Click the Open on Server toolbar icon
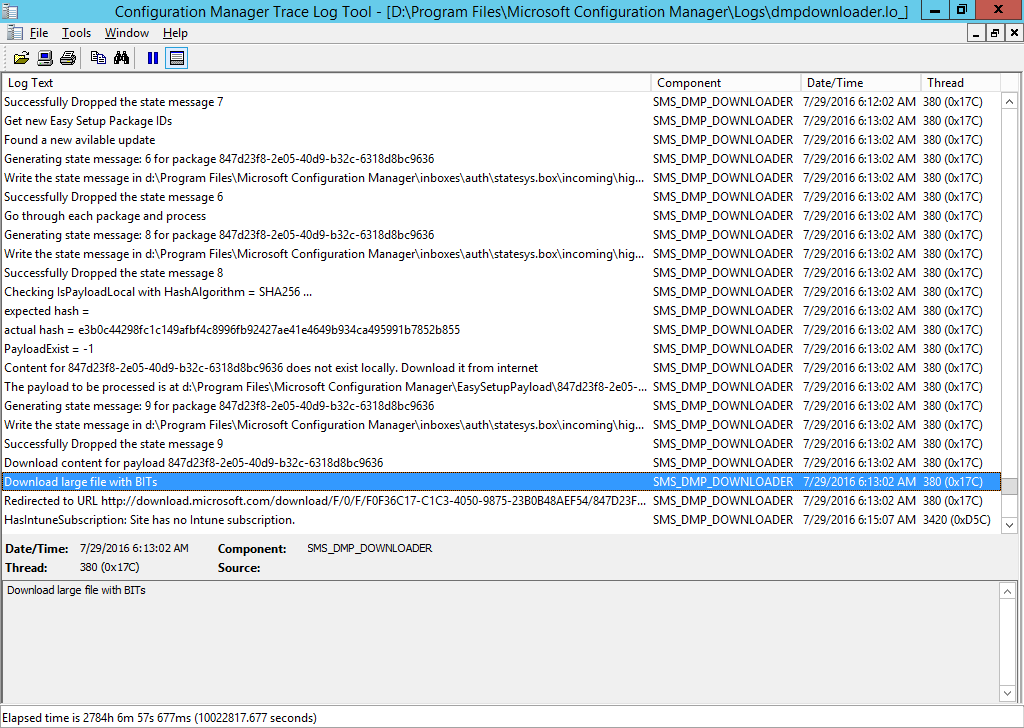 coord(45,58)
